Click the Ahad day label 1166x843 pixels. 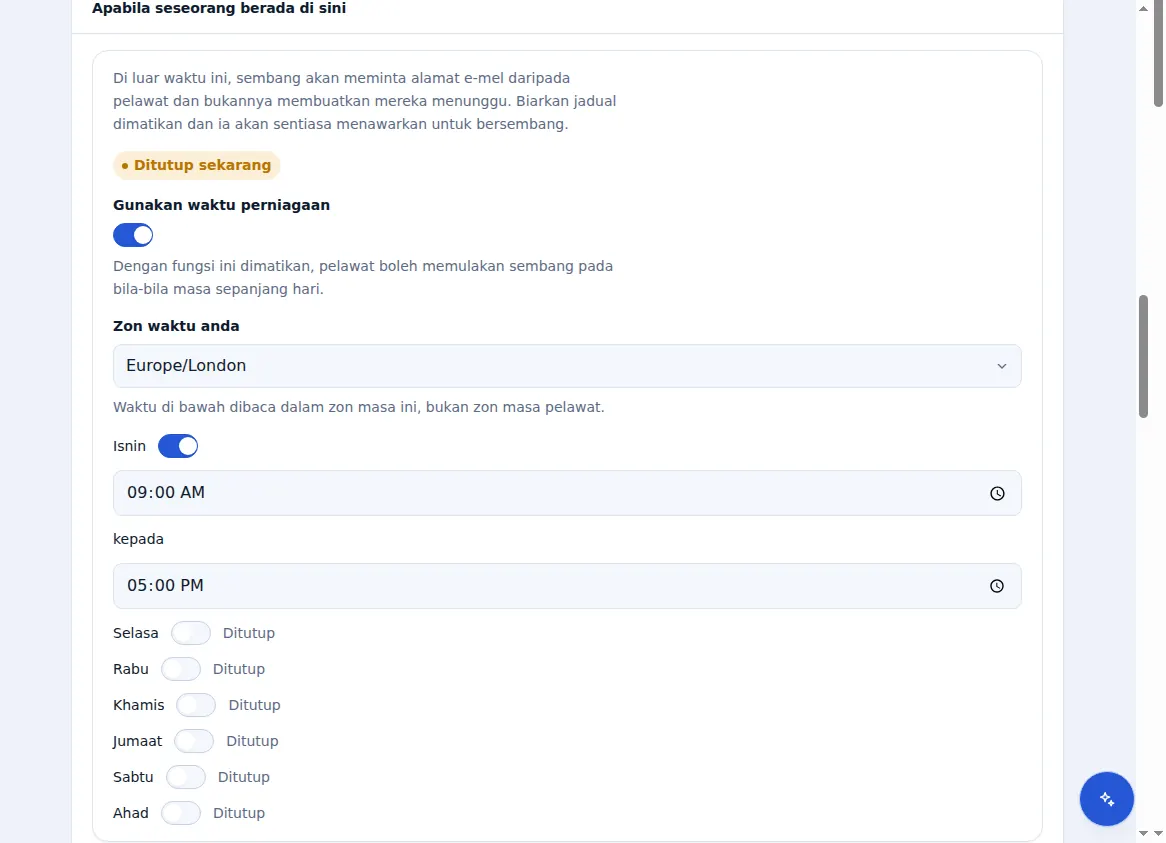click(x=131, y=813)
